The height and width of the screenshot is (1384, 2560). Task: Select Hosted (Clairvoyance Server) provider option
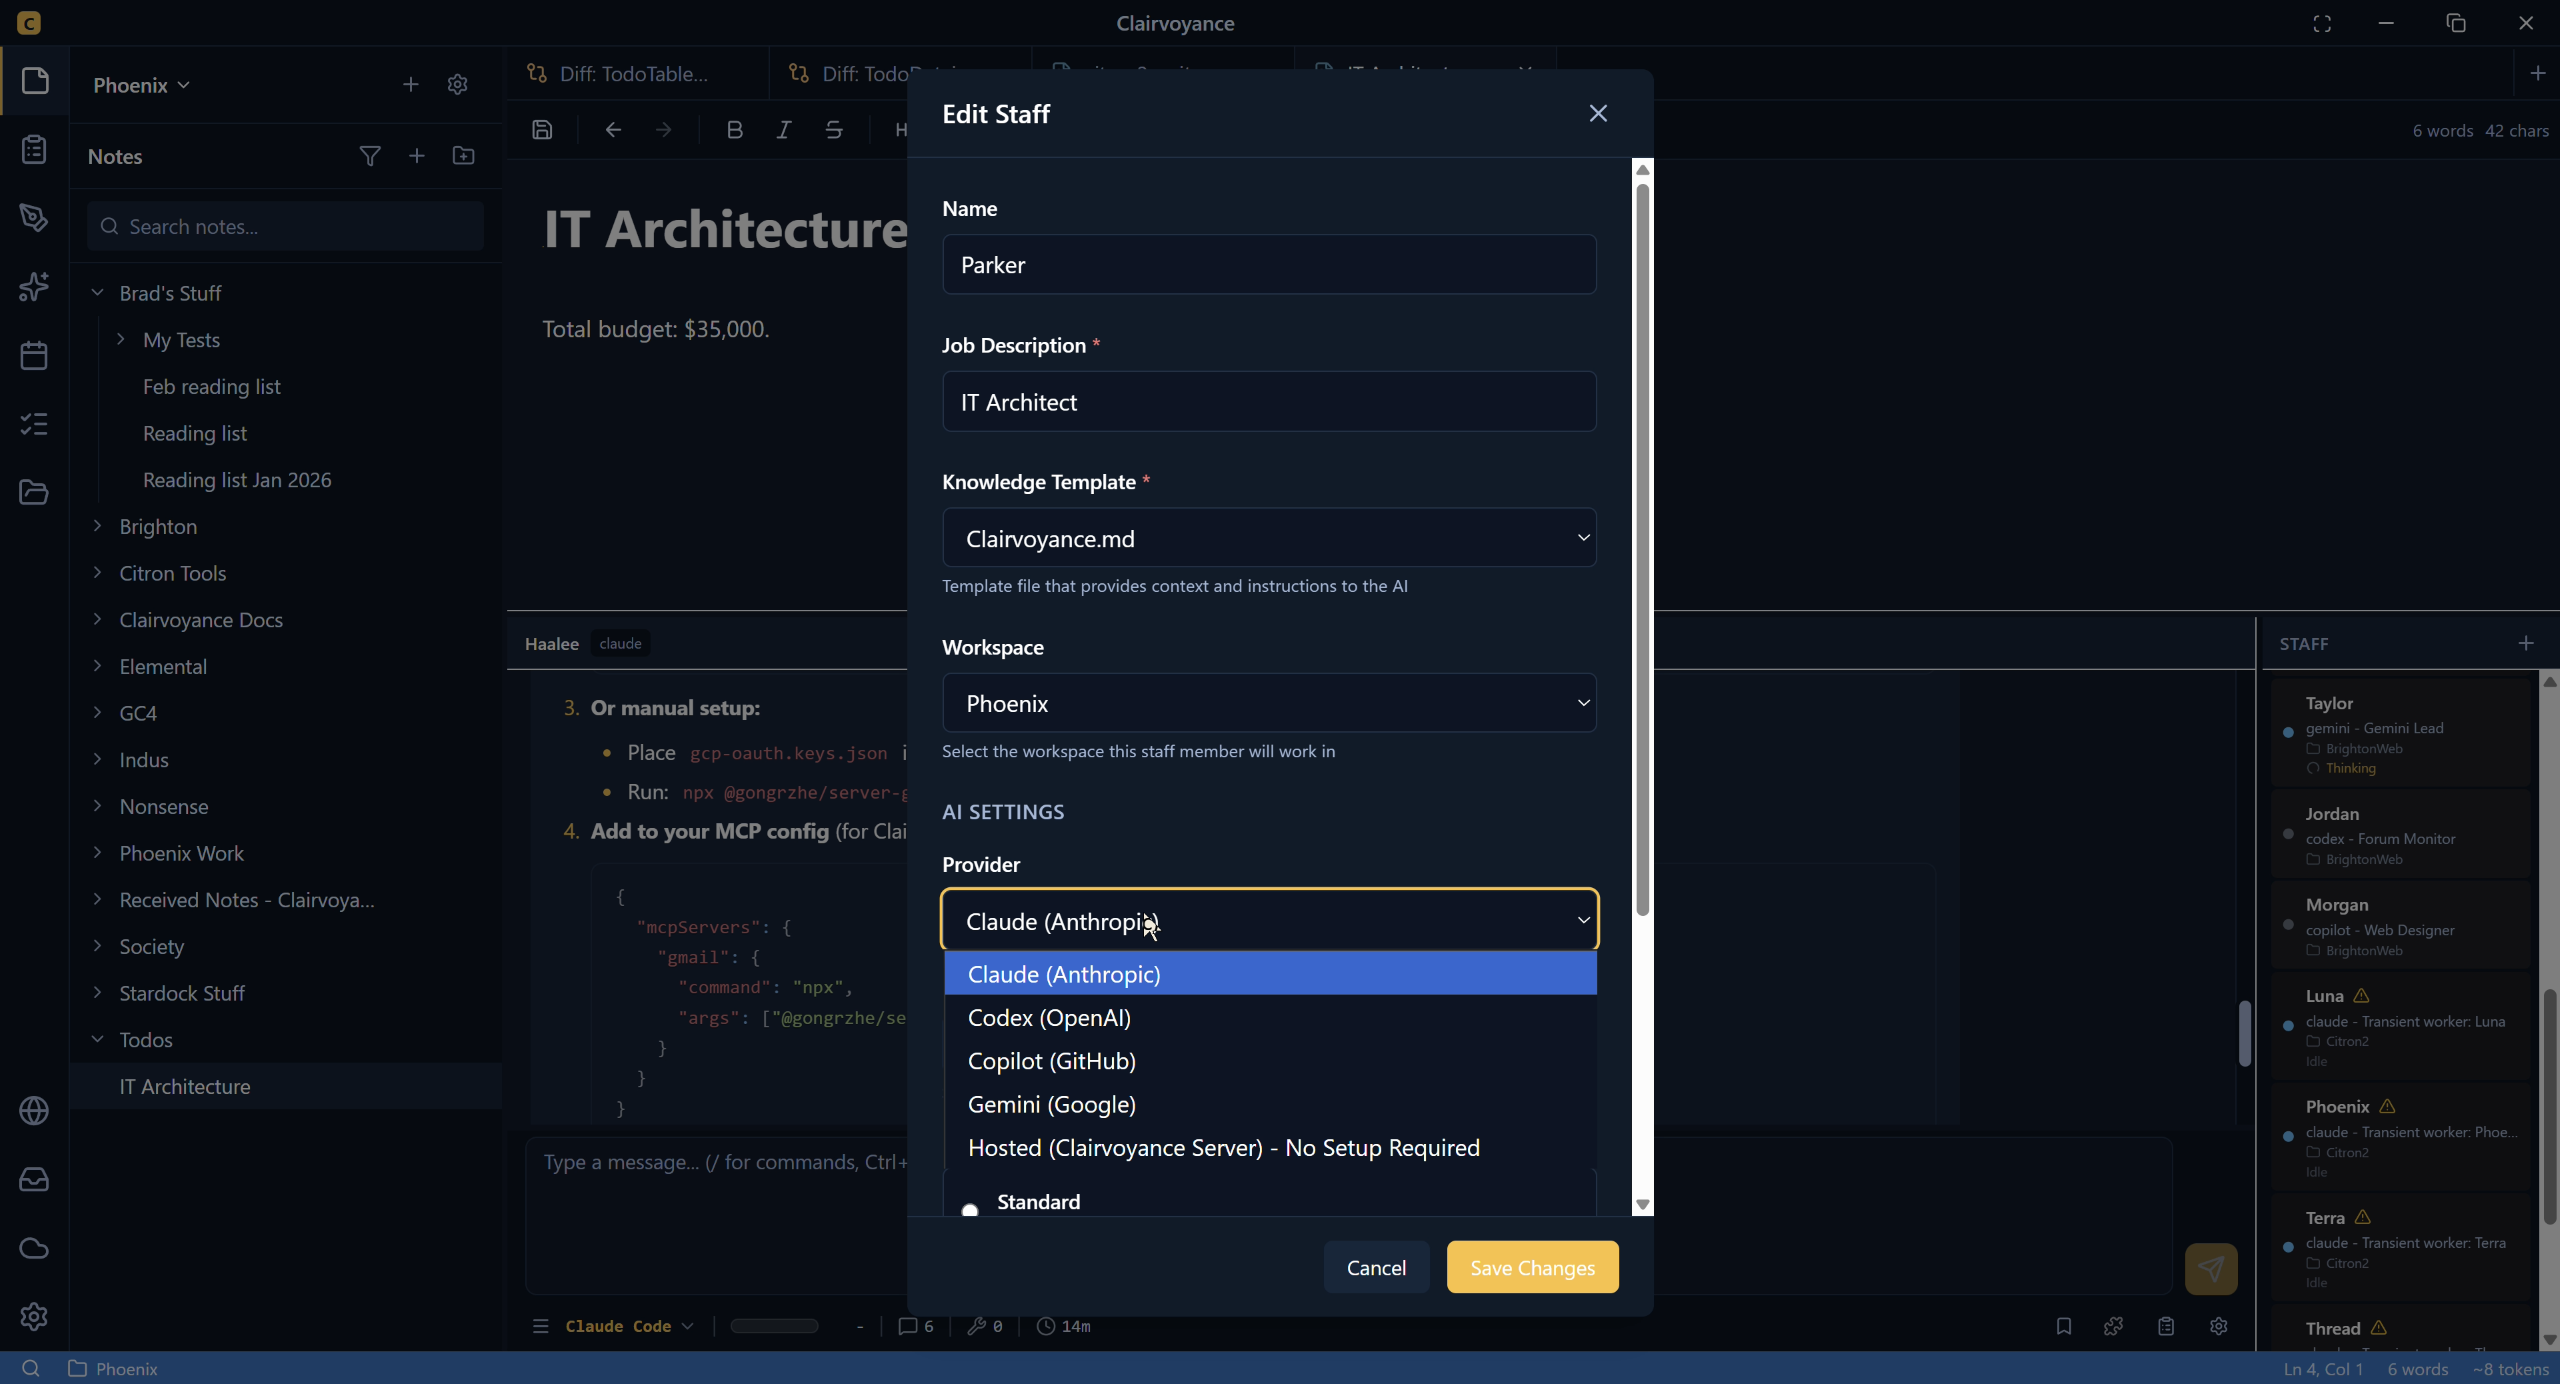[x=1223, y=1147]
